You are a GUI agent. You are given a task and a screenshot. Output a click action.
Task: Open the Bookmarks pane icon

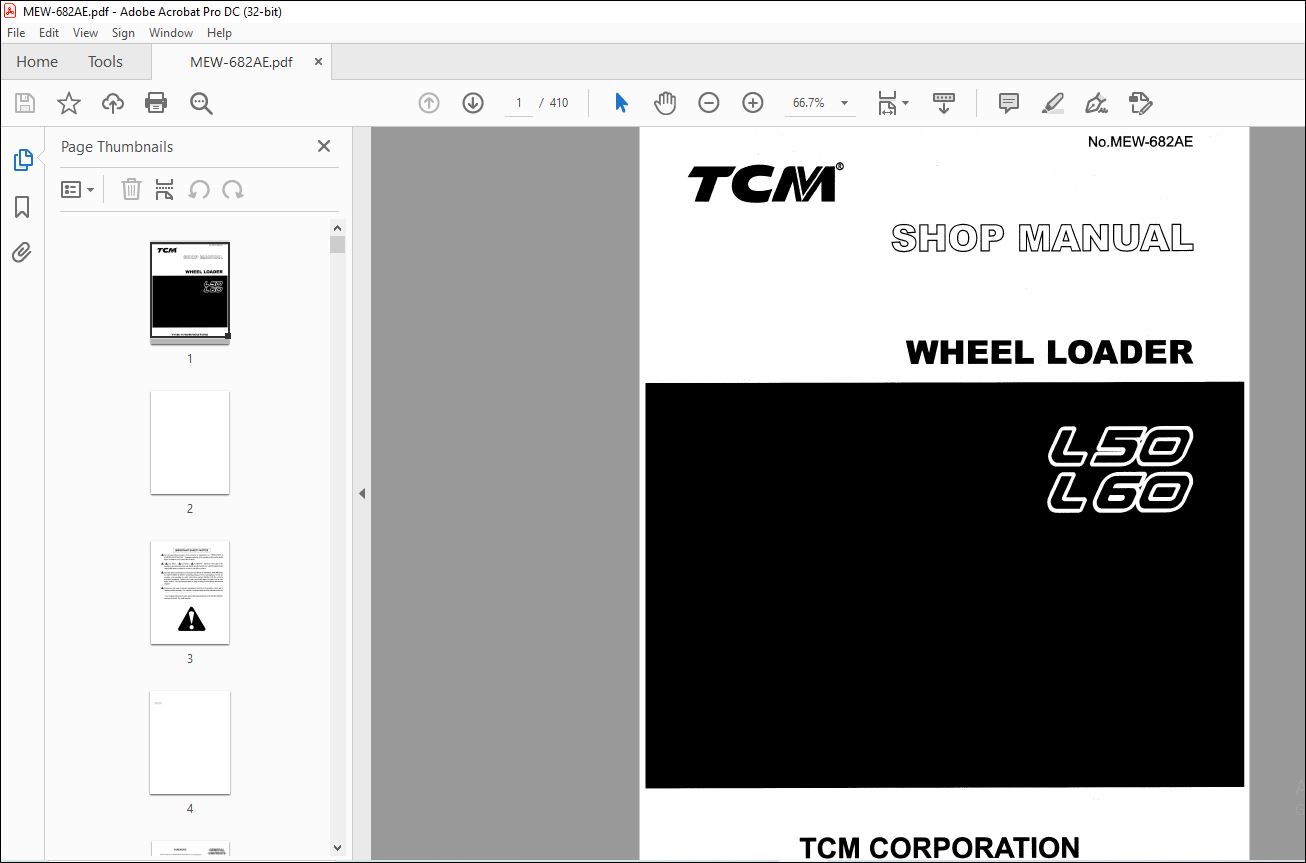click(22, 207)
